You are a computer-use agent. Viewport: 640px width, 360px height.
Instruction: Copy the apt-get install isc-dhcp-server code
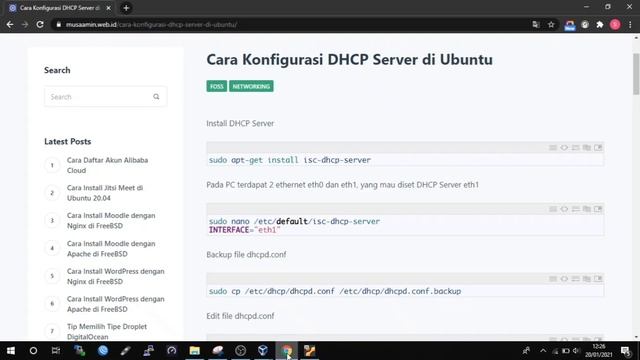[587, 148]
